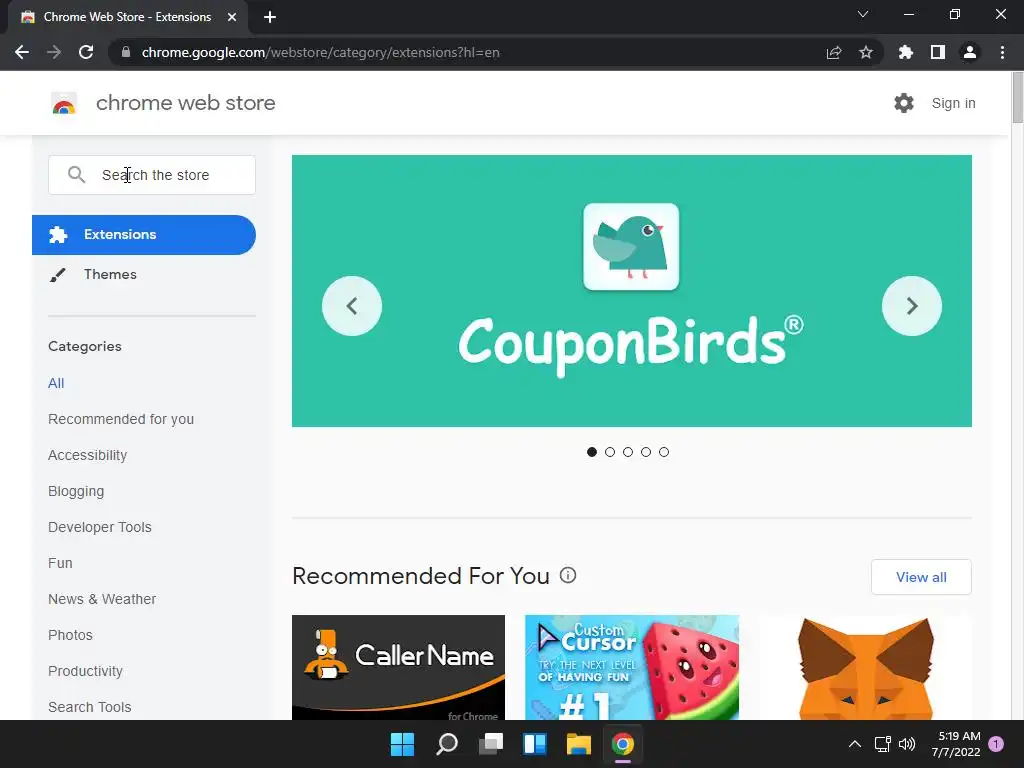
Task: Open the Widgets taskbar icon
Action: pyautogui.click(x=535, y=744)
